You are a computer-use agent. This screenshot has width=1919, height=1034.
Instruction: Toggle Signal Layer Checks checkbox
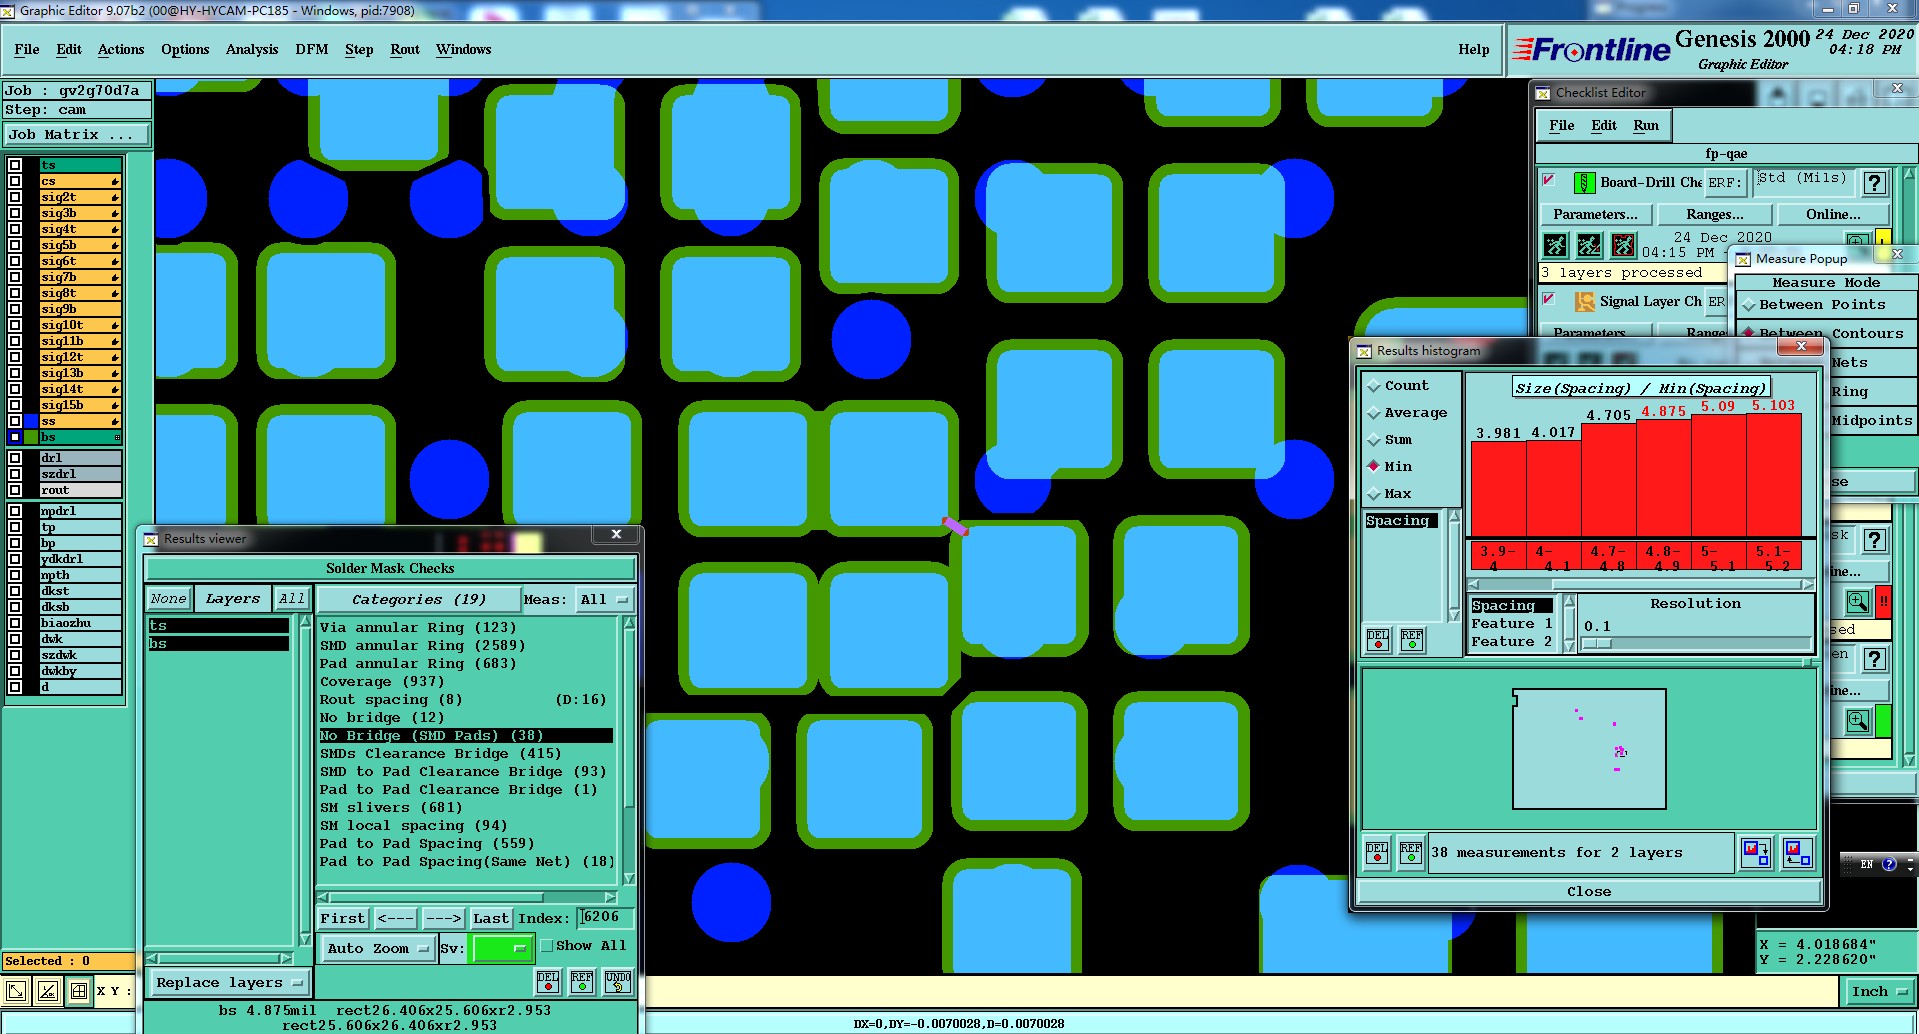1549,298
